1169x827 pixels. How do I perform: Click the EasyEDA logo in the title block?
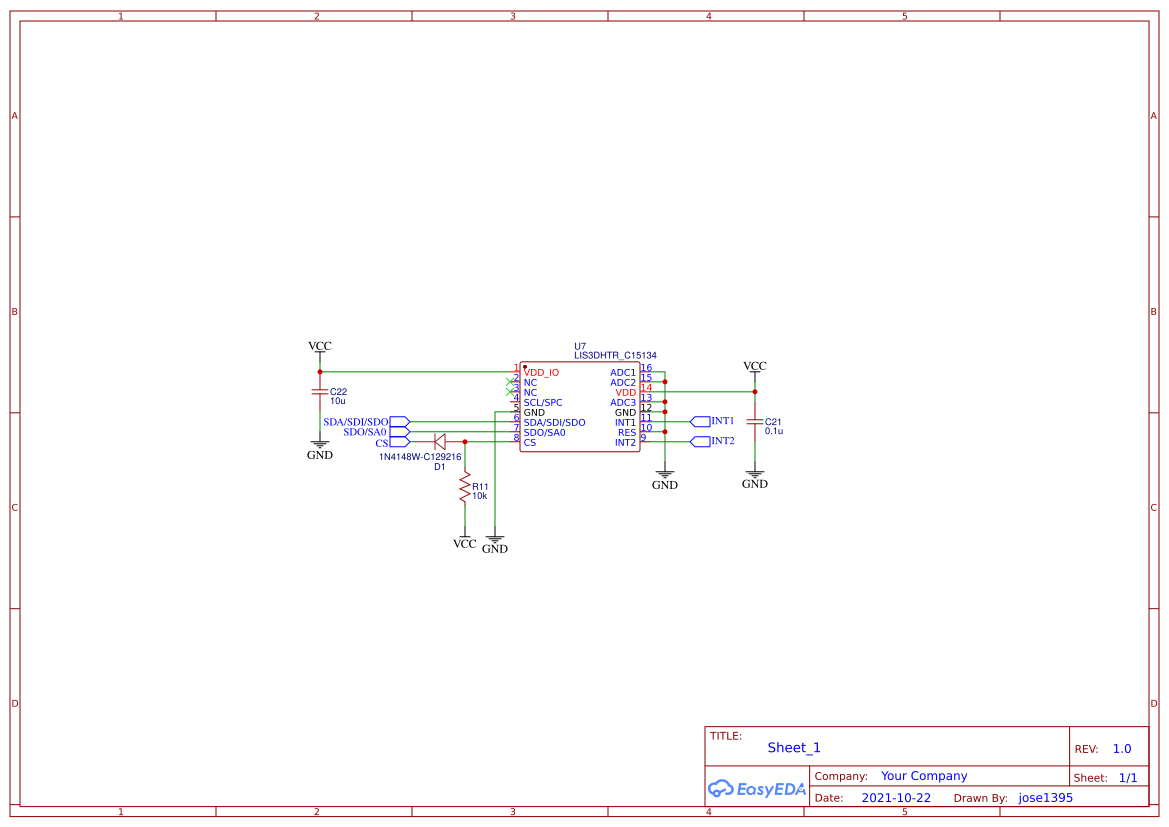point(757,788)
